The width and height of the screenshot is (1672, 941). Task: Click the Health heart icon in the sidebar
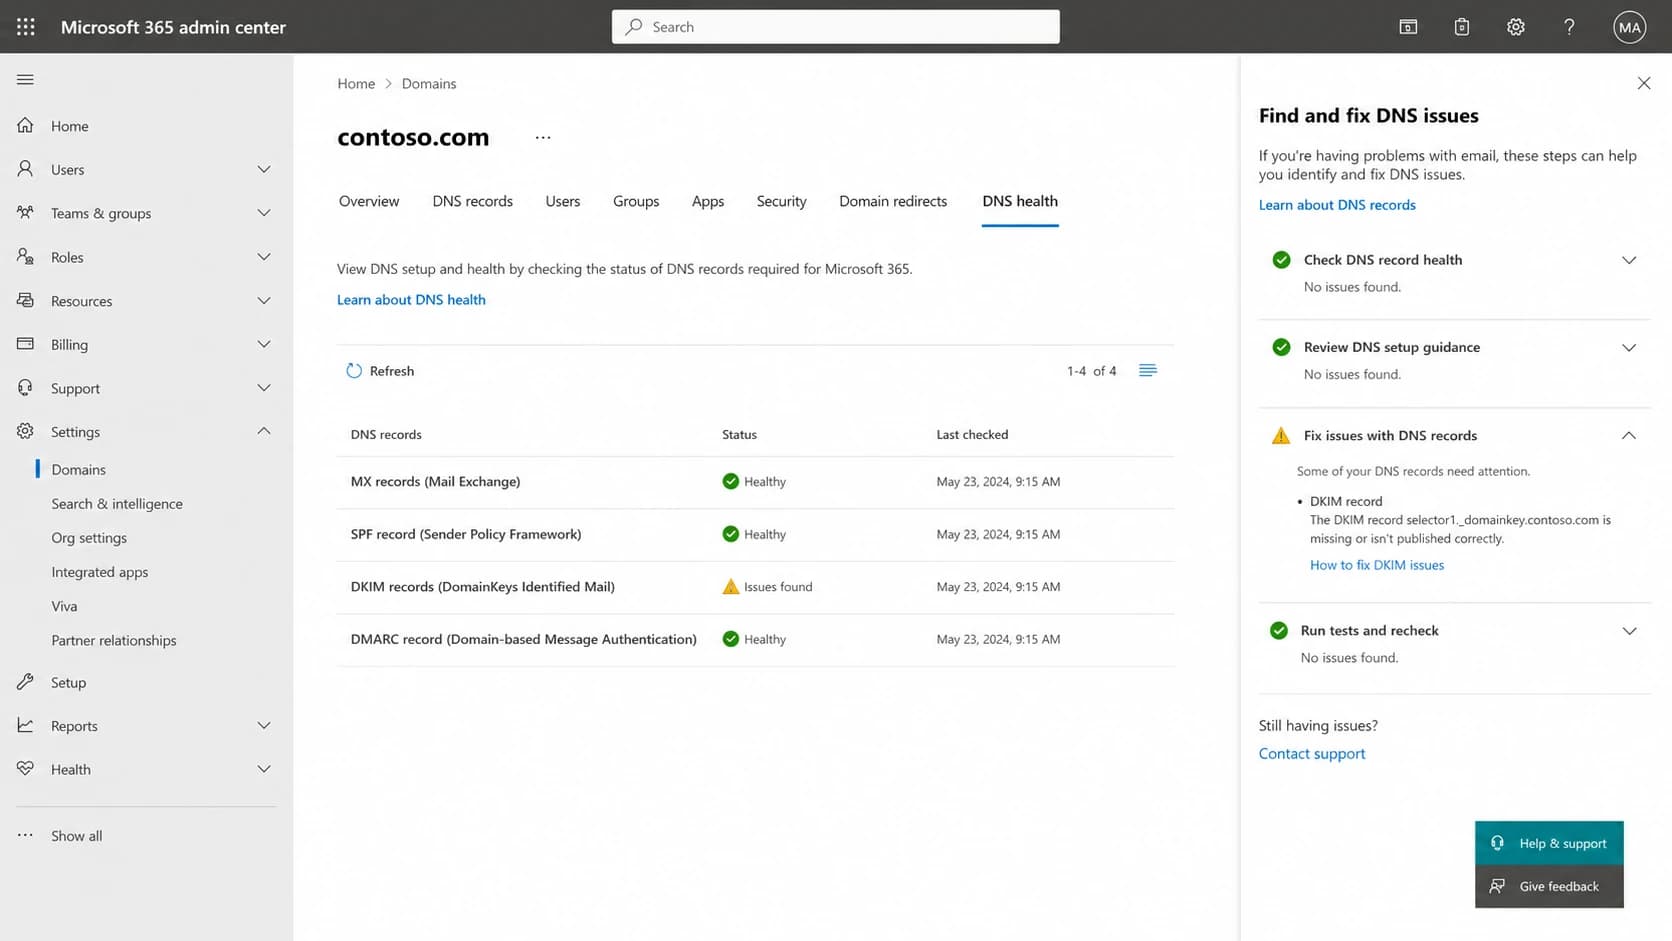coord(25,769)
